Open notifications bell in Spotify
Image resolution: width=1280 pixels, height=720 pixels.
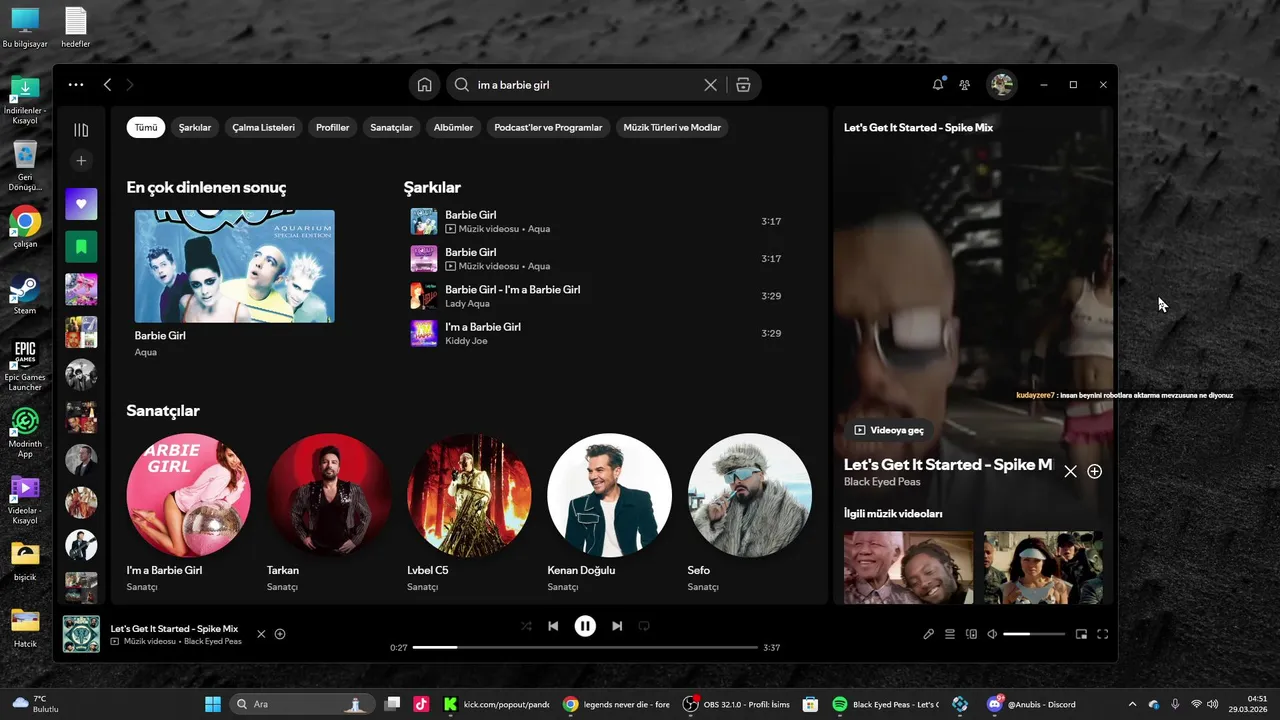[938, 85]
